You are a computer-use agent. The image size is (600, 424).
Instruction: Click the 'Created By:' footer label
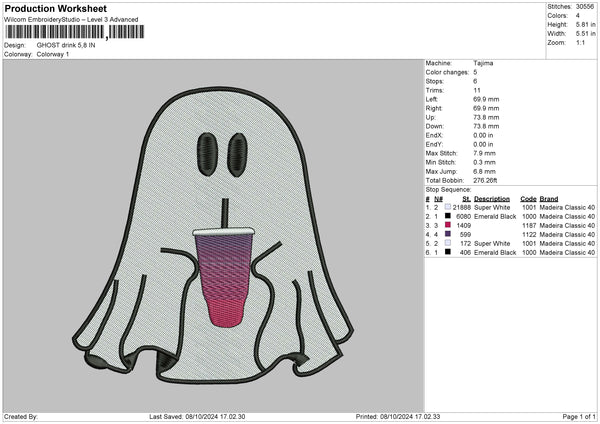click(x=21, y=416)
